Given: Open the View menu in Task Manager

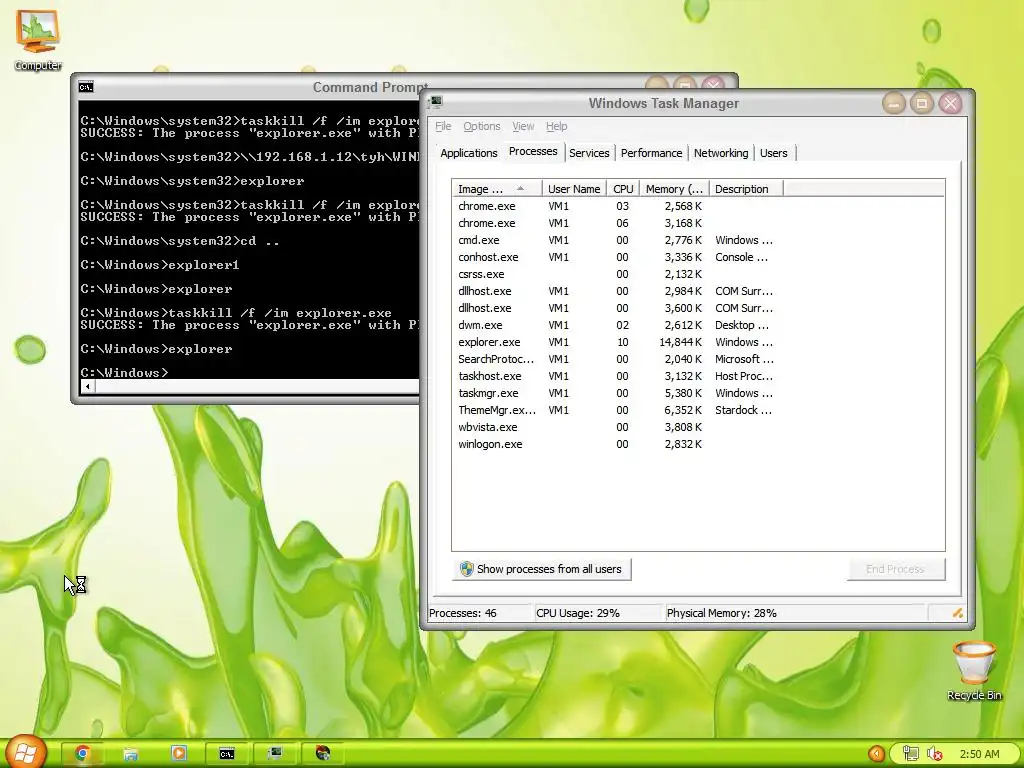Looking at the screenshot, I should pos(523,126).
